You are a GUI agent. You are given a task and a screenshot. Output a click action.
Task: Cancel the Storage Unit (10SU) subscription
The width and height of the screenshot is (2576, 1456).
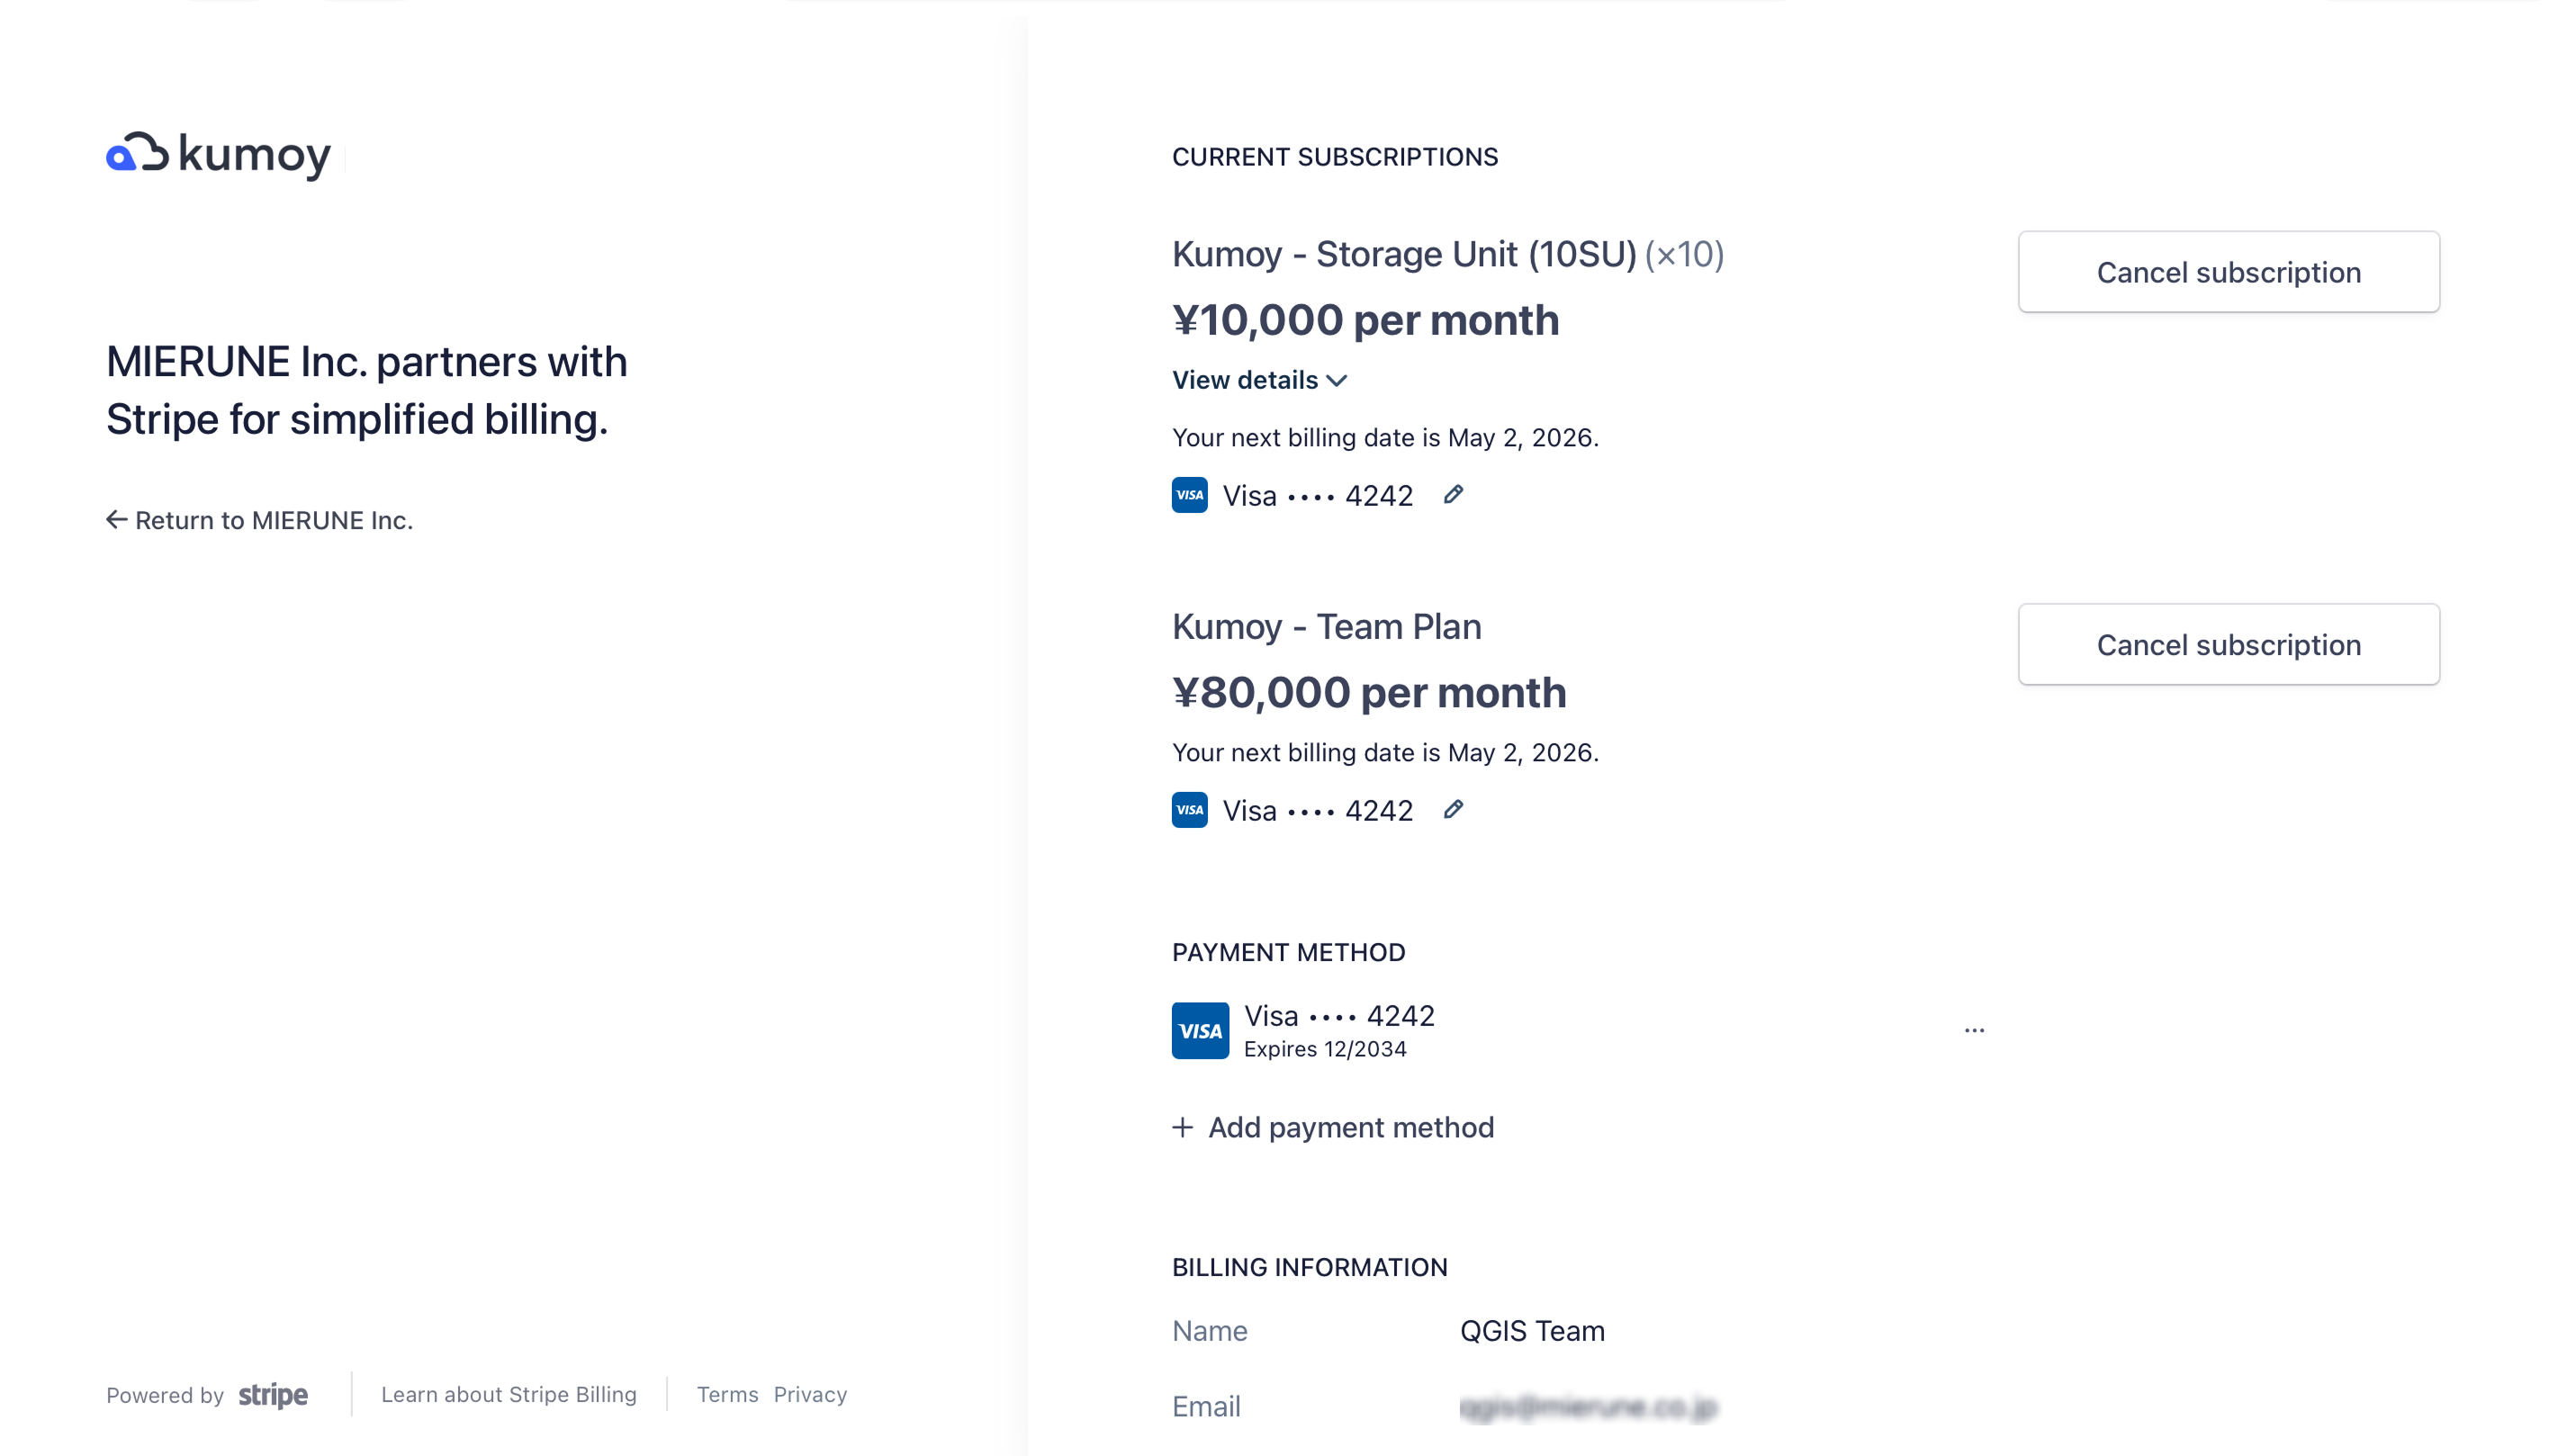point(2228,272)
